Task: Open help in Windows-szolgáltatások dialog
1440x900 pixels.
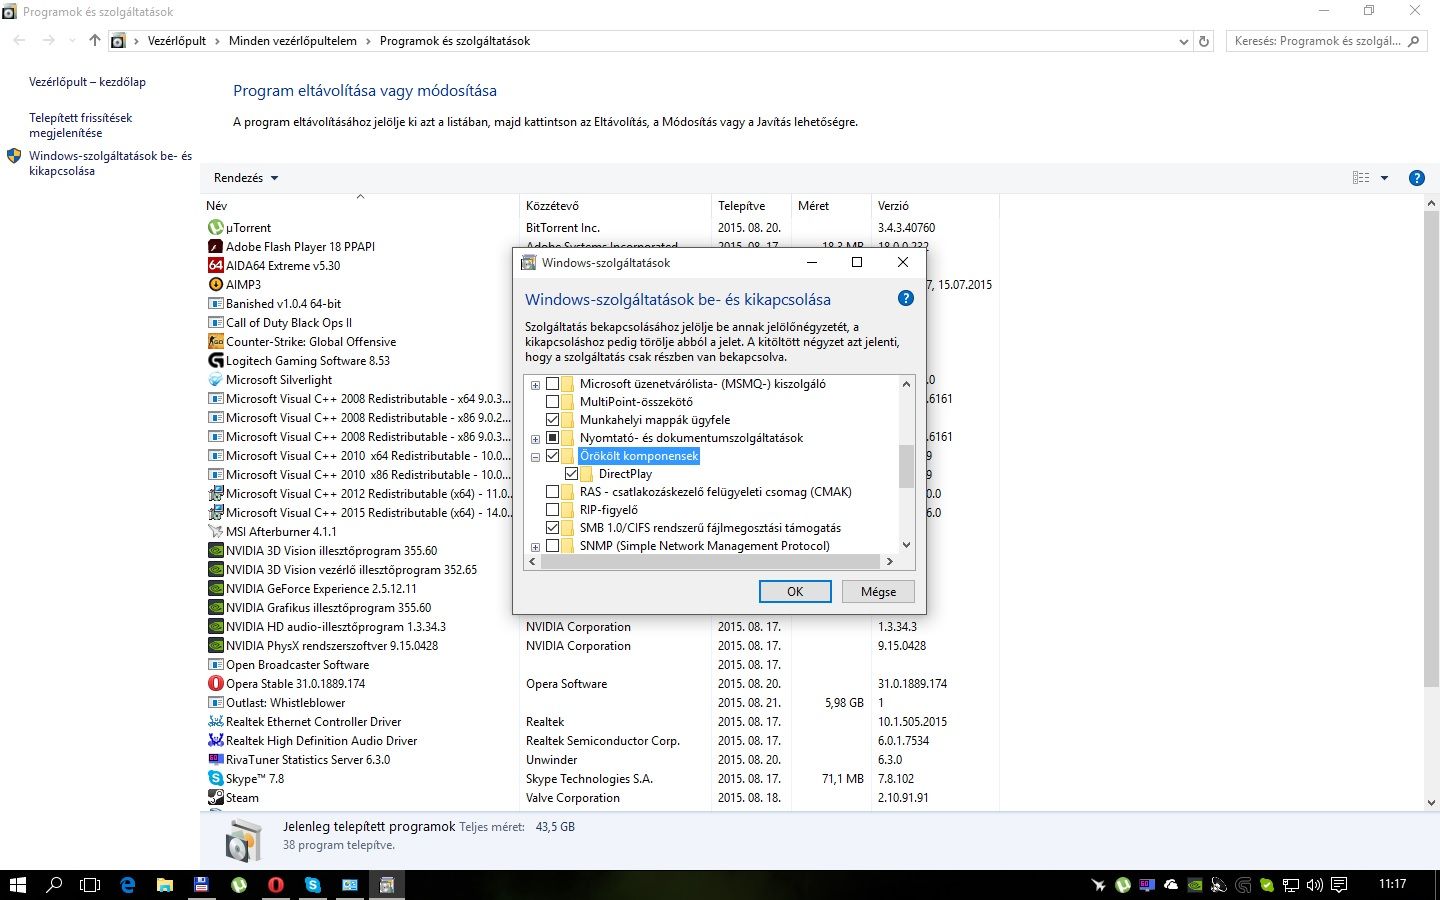Action: tap(906, 298)
